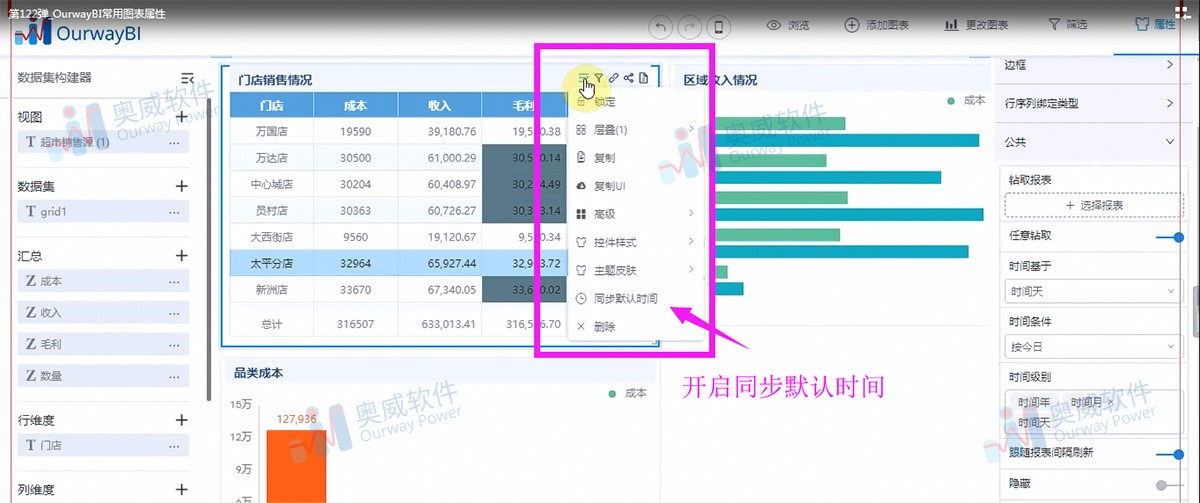Collapse the 数据集构建器 panel icon
Viewport: 1200px width, 503px height.
tap(187, 78)
